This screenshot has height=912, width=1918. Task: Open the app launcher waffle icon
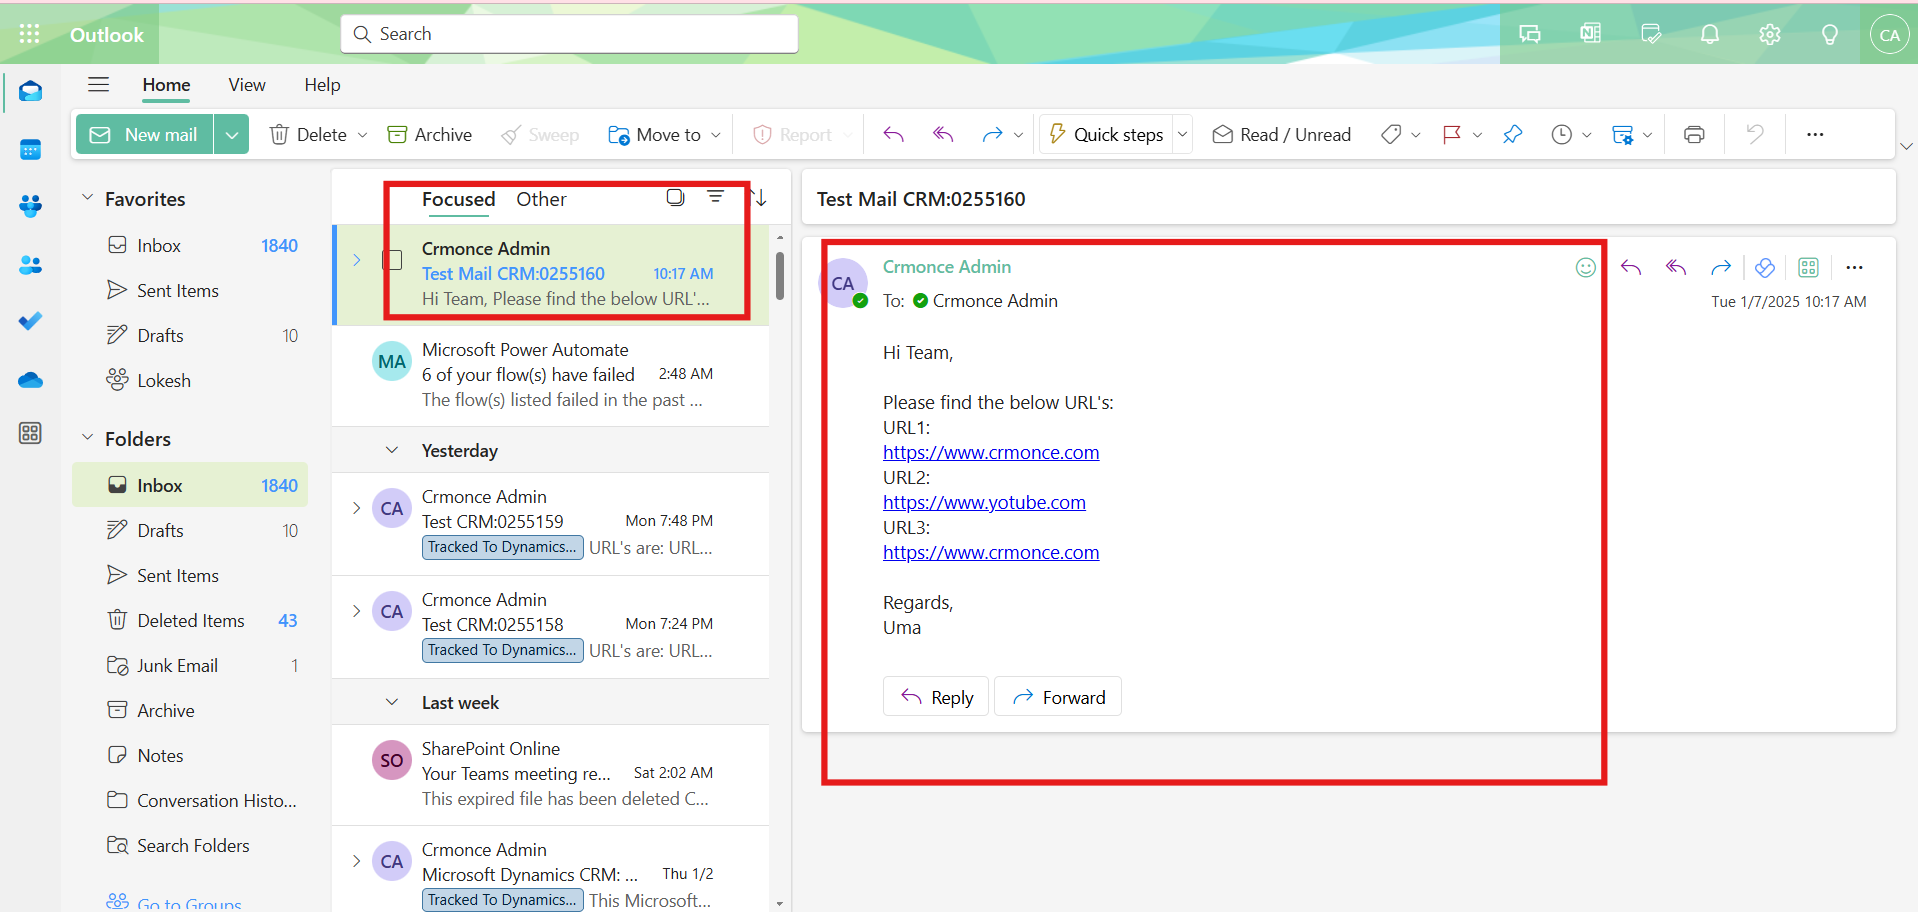coord(29,34)
